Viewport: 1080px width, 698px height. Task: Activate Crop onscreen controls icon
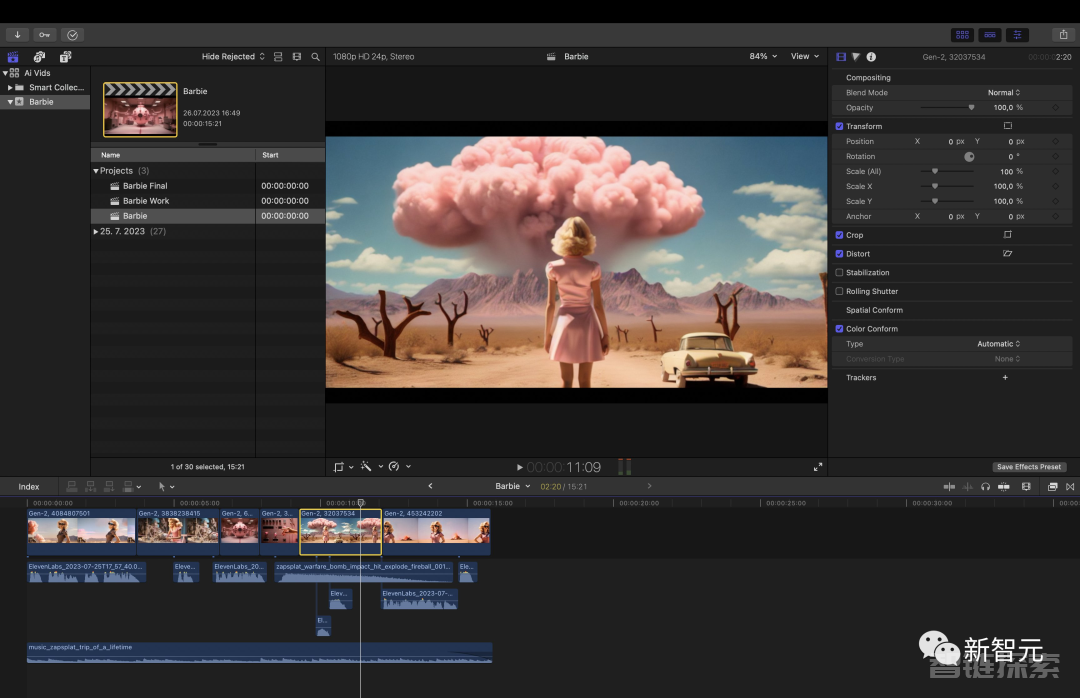click(1008, 235)
